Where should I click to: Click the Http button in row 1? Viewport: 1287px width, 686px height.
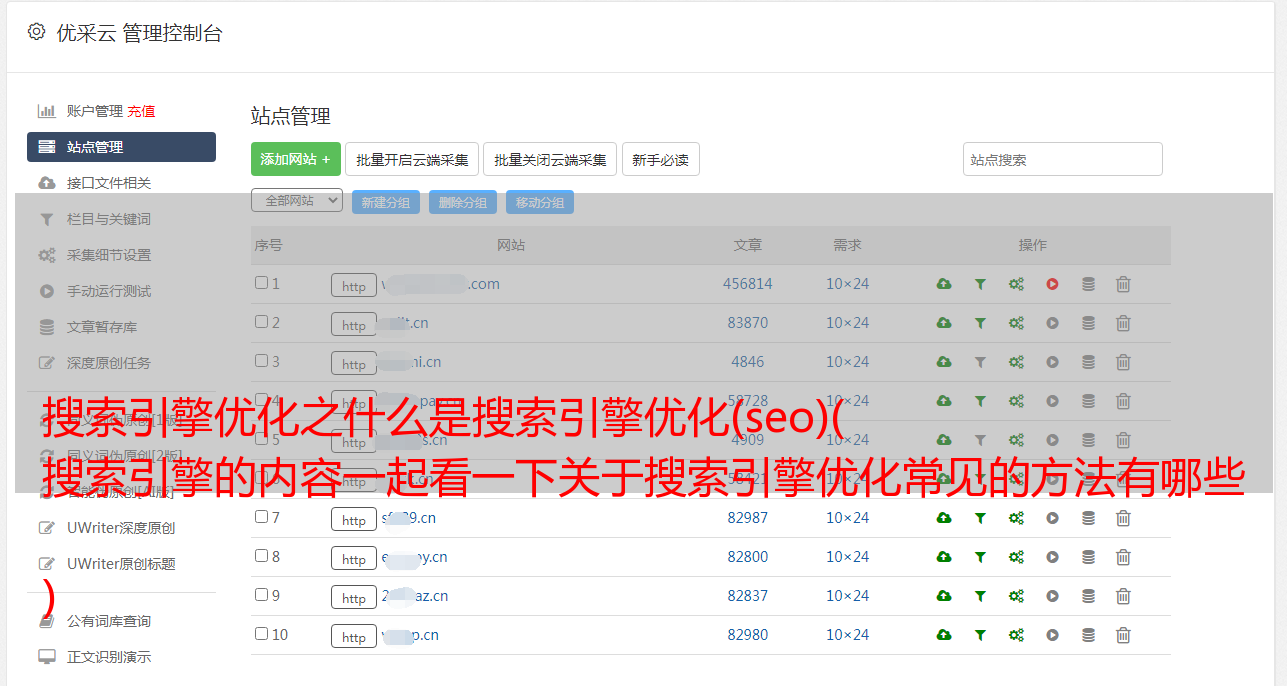pos(354,286)
